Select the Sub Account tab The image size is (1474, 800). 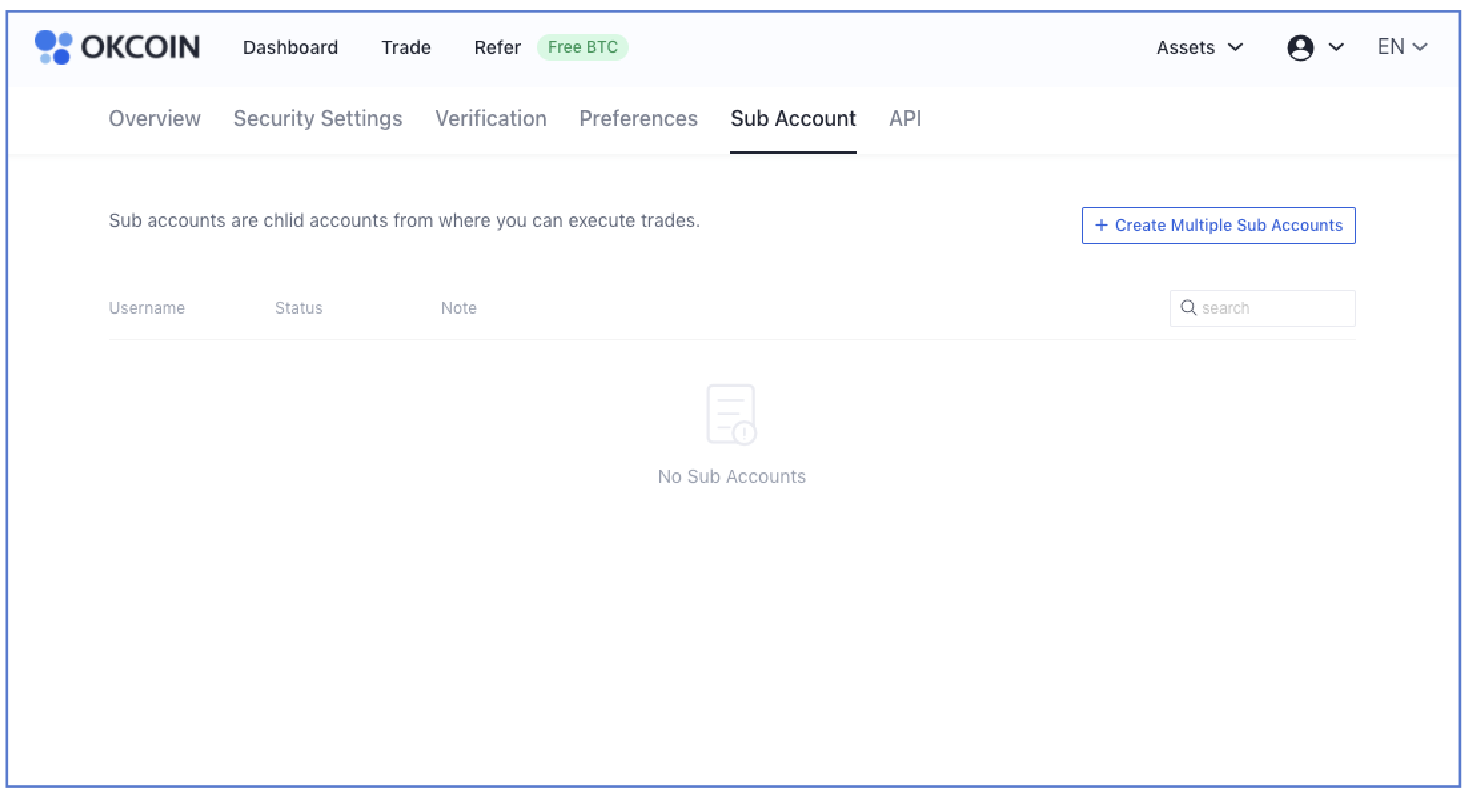[793, 119]
